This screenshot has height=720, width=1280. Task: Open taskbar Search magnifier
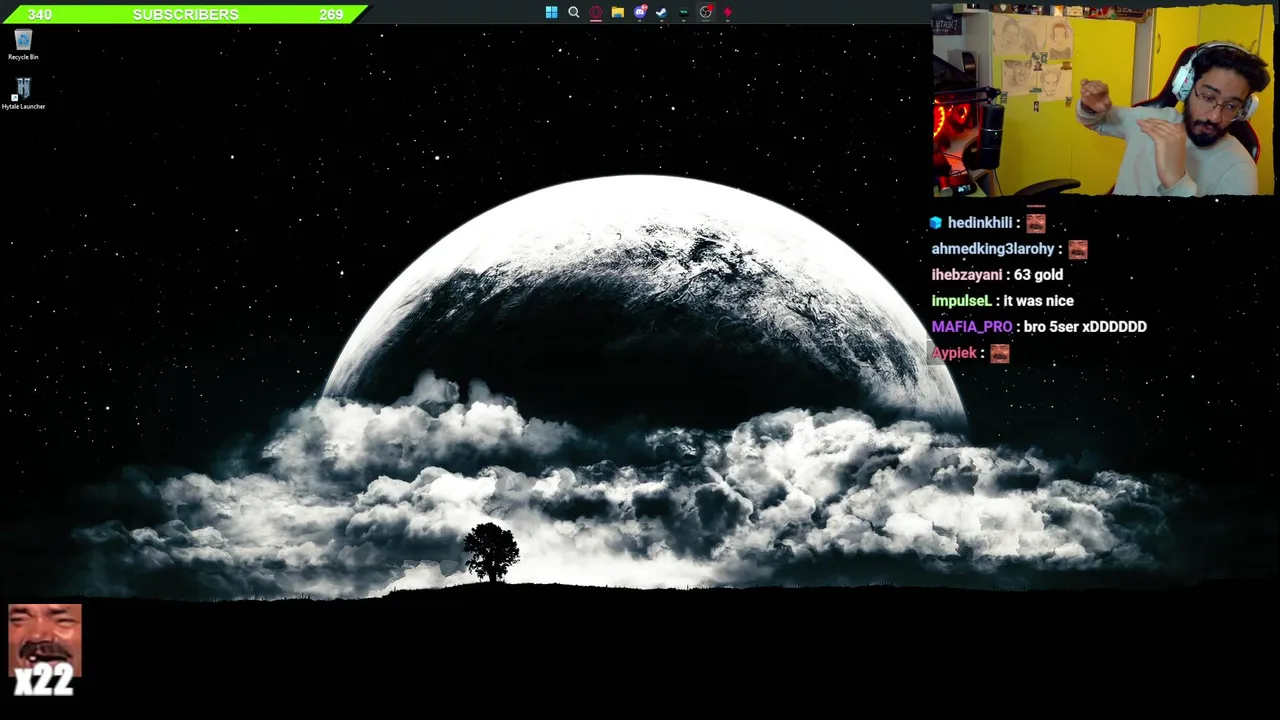(x=573, y=12)
